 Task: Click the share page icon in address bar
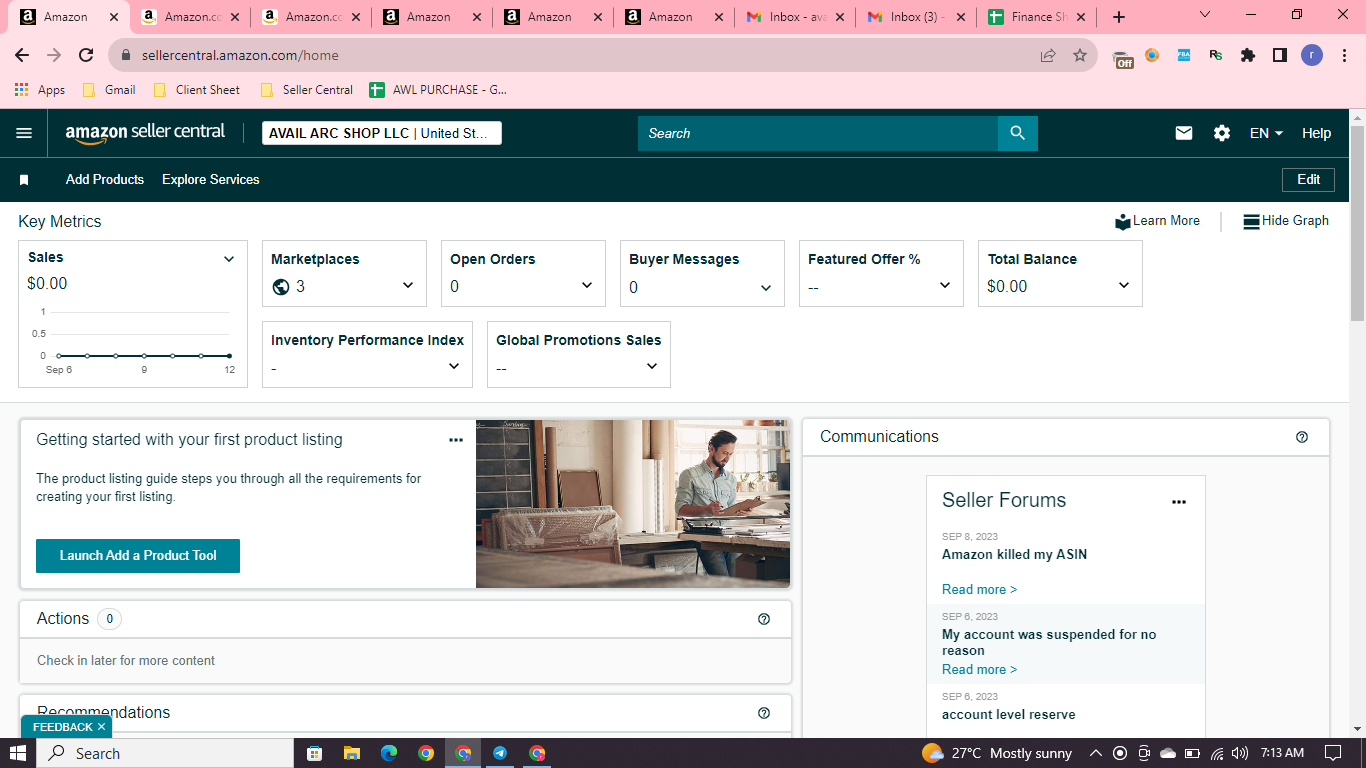click(1048, 56)
